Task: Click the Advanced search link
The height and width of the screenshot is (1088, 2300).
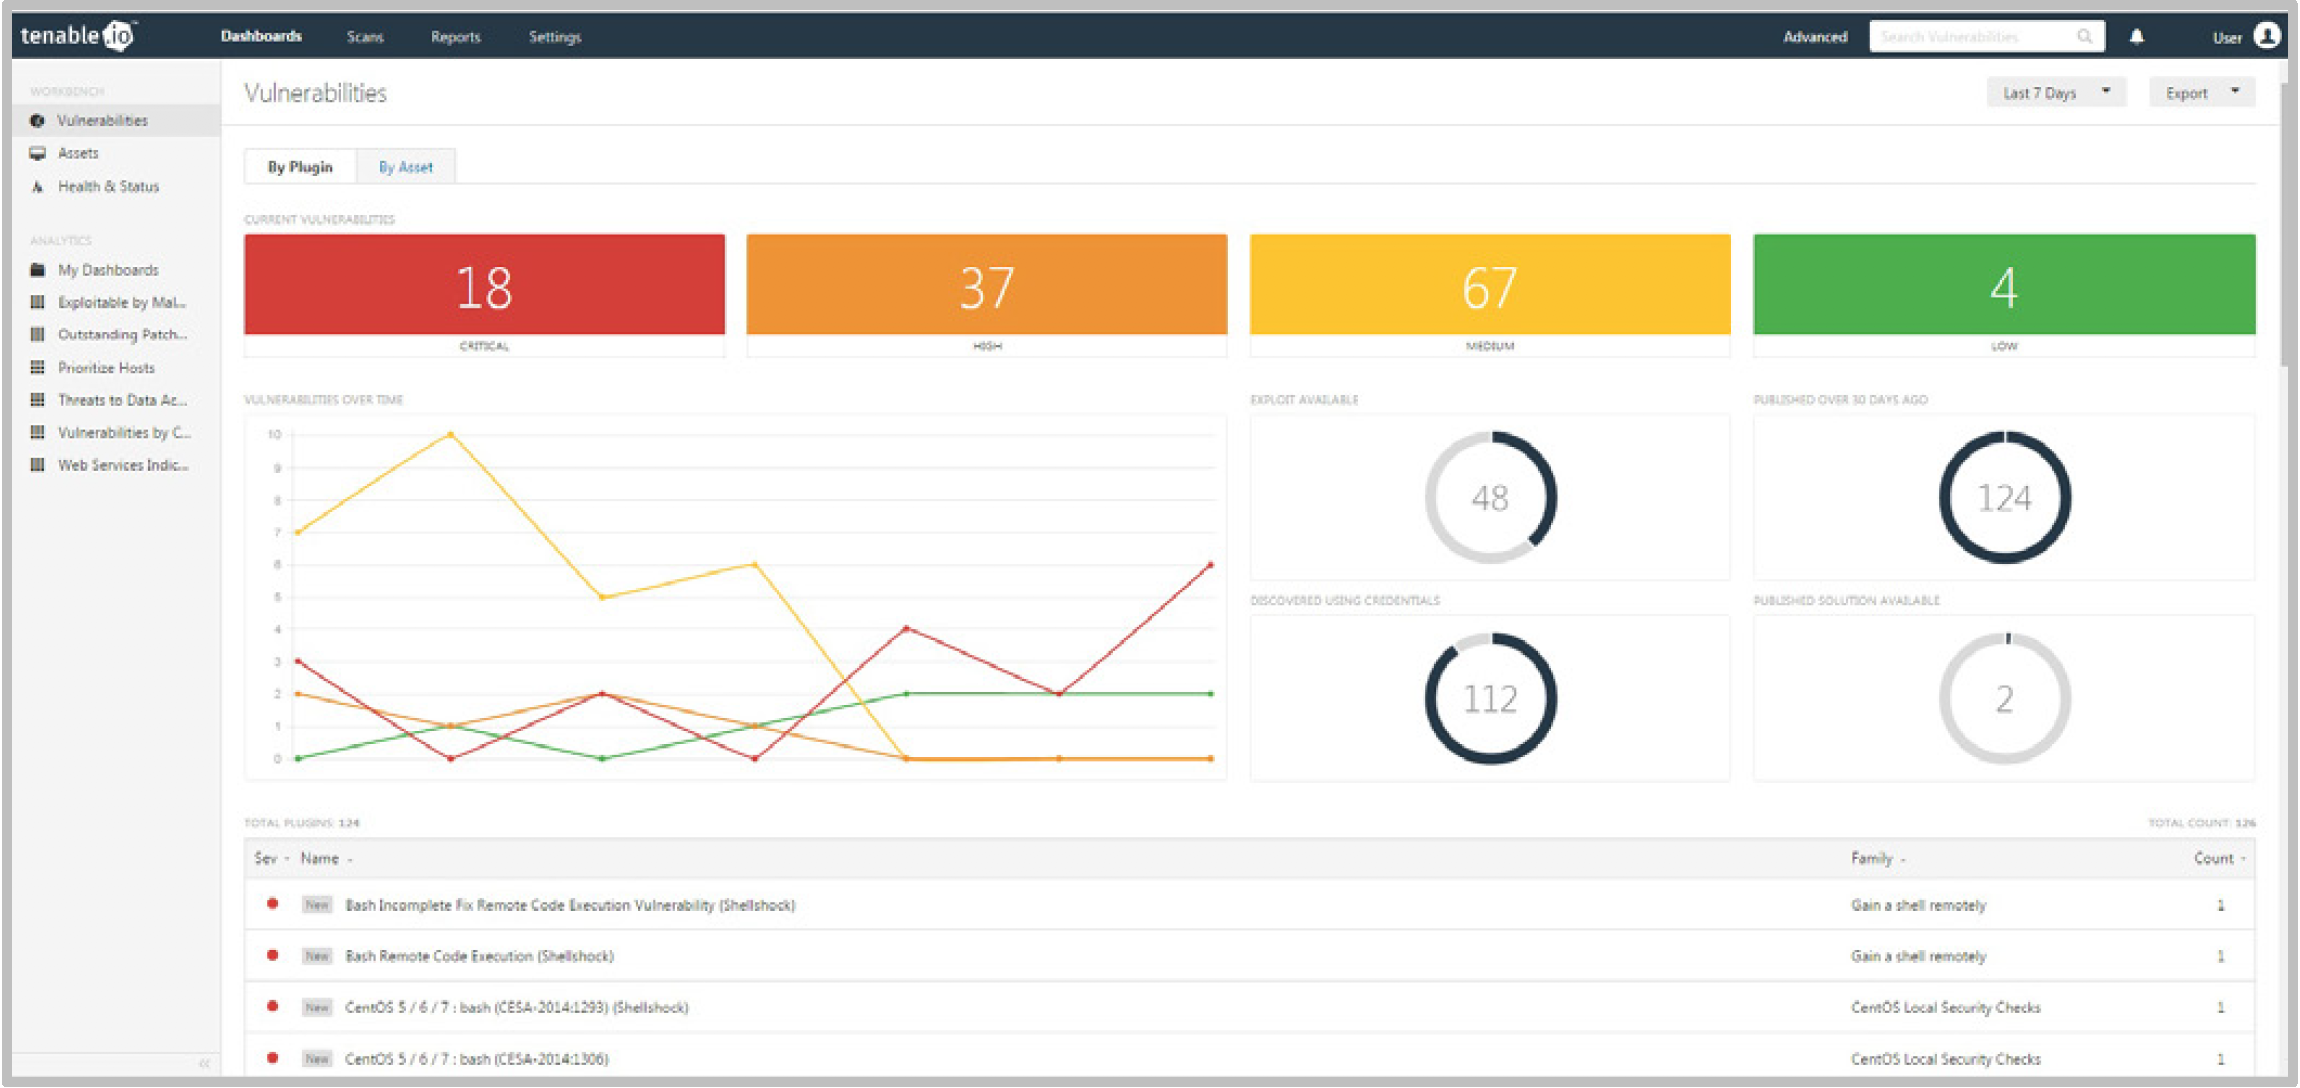Action: click(x=1815, y=37)
